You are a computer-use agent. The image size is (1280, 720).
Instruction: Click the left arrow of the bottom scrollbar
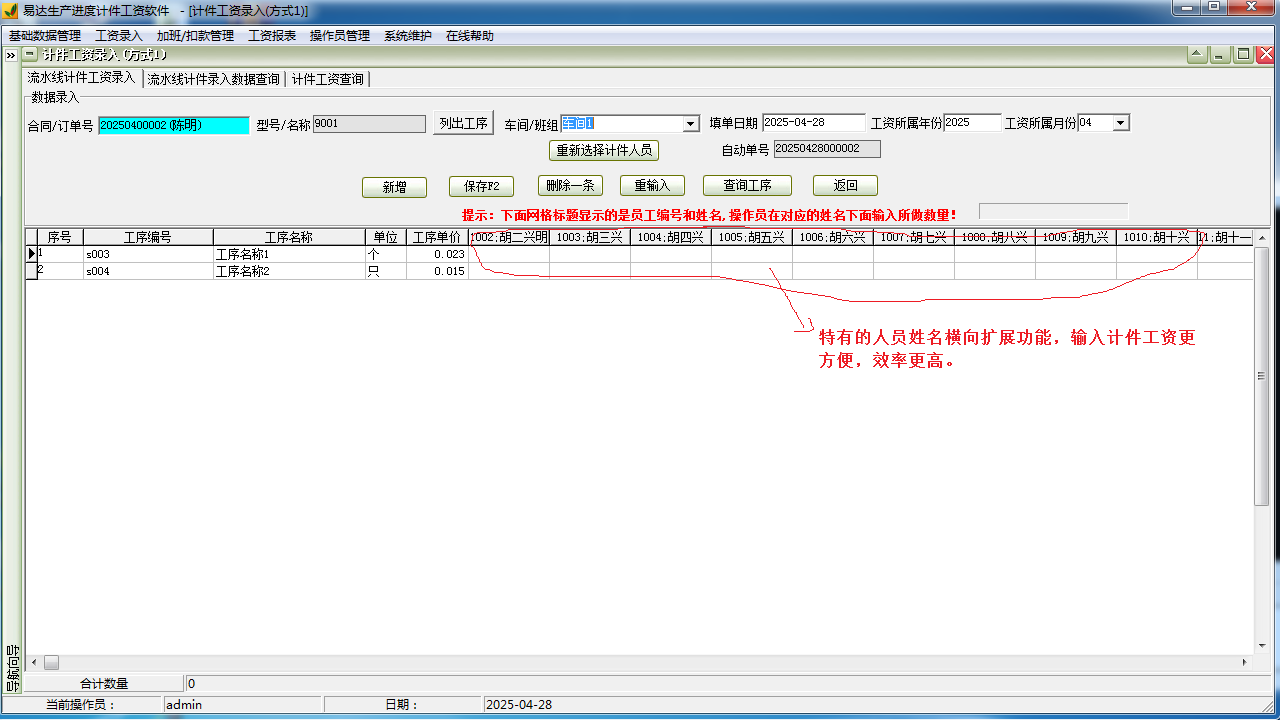tap(34, 661)
